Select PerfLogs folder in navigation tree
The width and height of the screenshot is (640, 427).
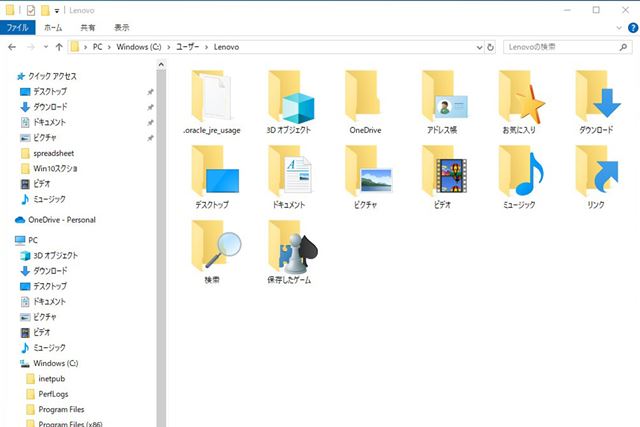click(47, 394)
